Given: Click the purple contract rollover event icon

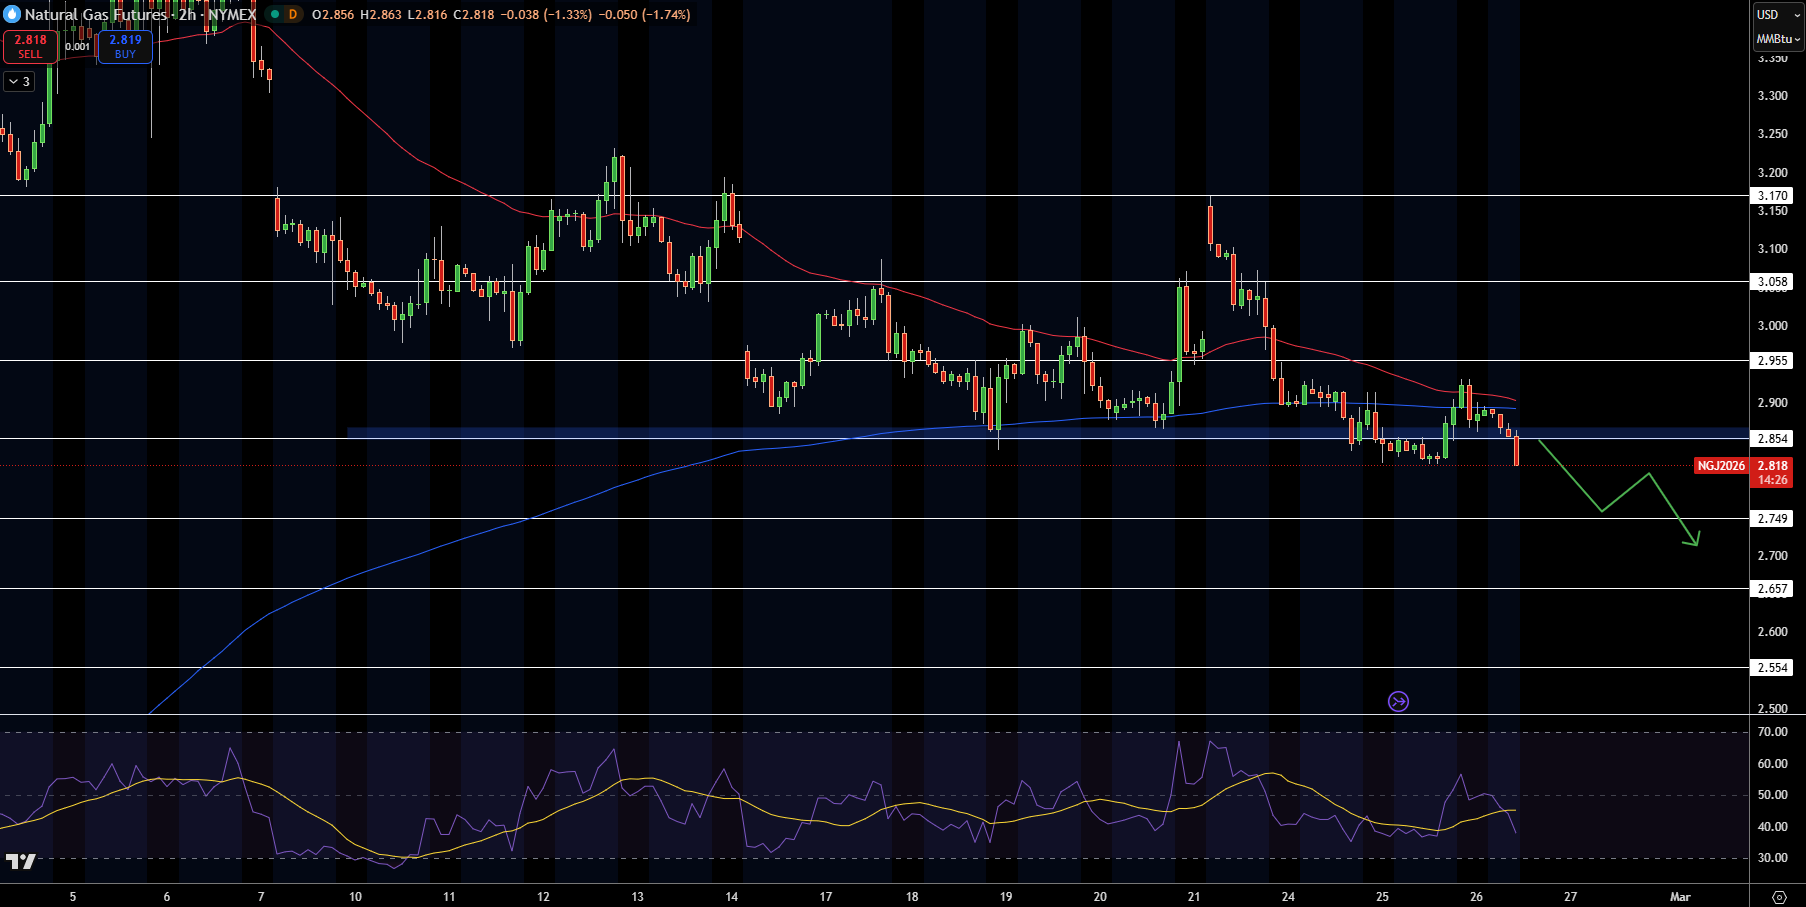Looking at the screenshot, I should pyautogui.click(x=1398, y=701).
